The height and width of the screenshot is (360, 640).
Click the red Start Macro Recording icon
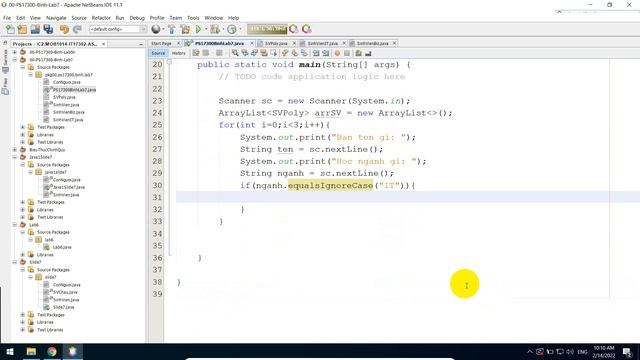[x=337, y=53]
